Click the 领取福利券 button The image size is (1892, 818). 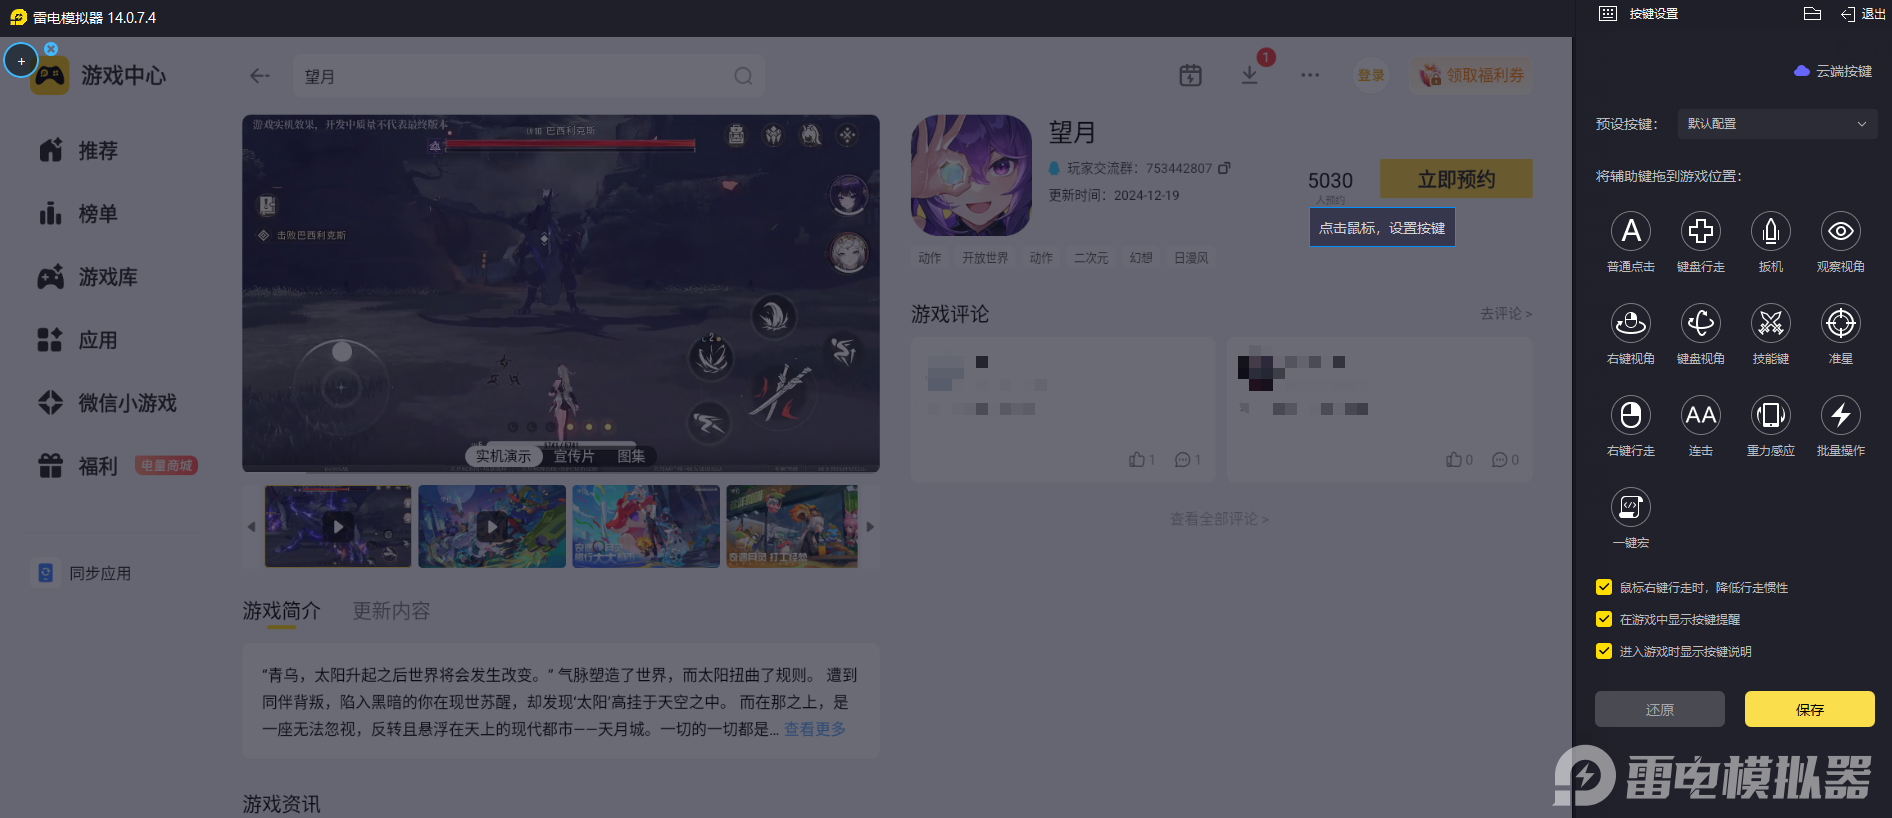[x=1472, y=75]
